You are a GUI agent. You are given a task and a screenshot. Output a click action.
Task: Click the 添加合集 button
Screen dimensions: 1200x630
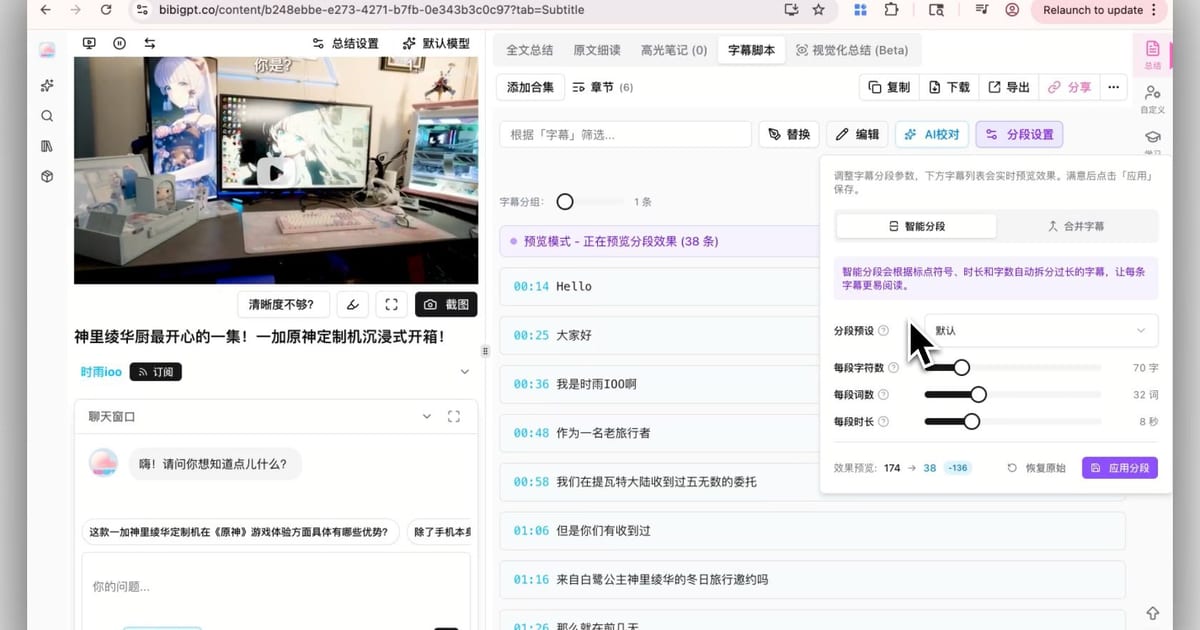tap(530, 87)
